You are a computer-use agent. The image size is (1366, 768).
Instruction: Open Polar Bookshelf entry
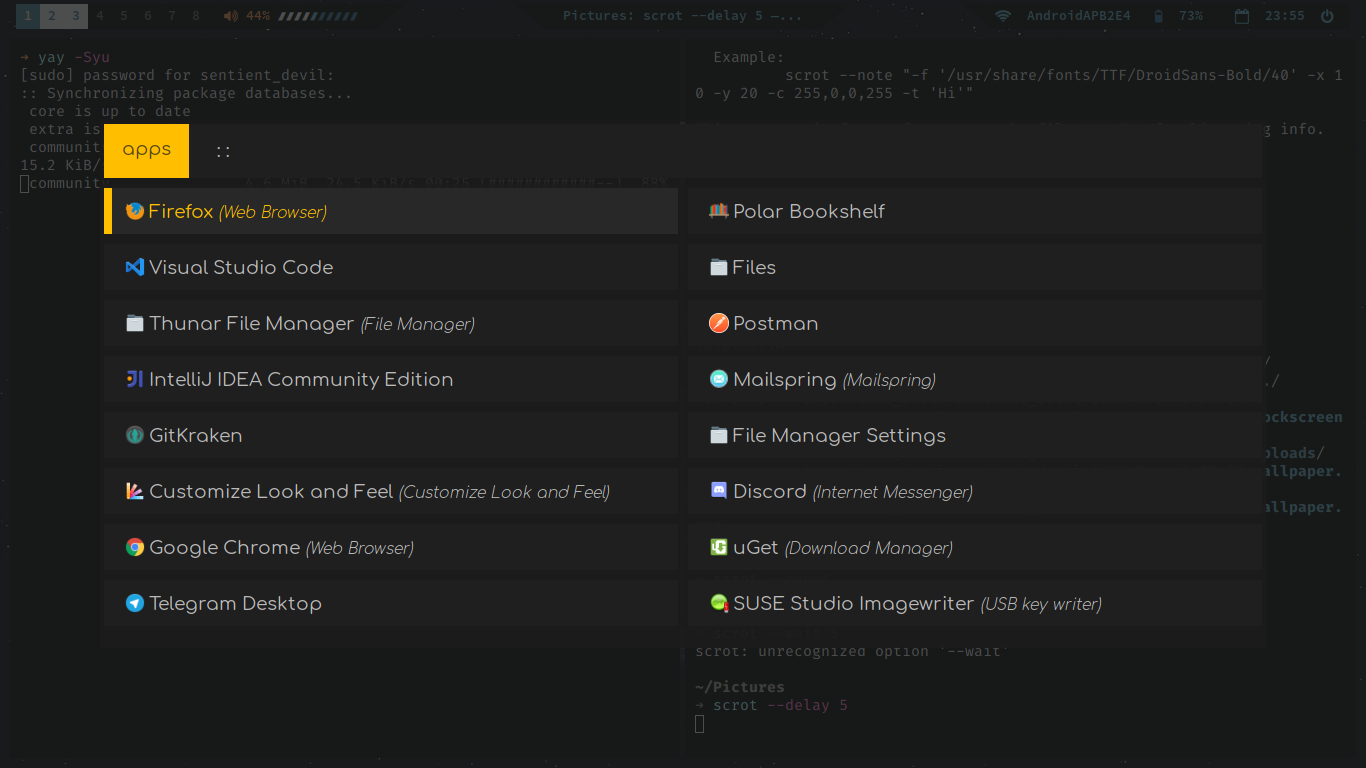pos(975,211)
